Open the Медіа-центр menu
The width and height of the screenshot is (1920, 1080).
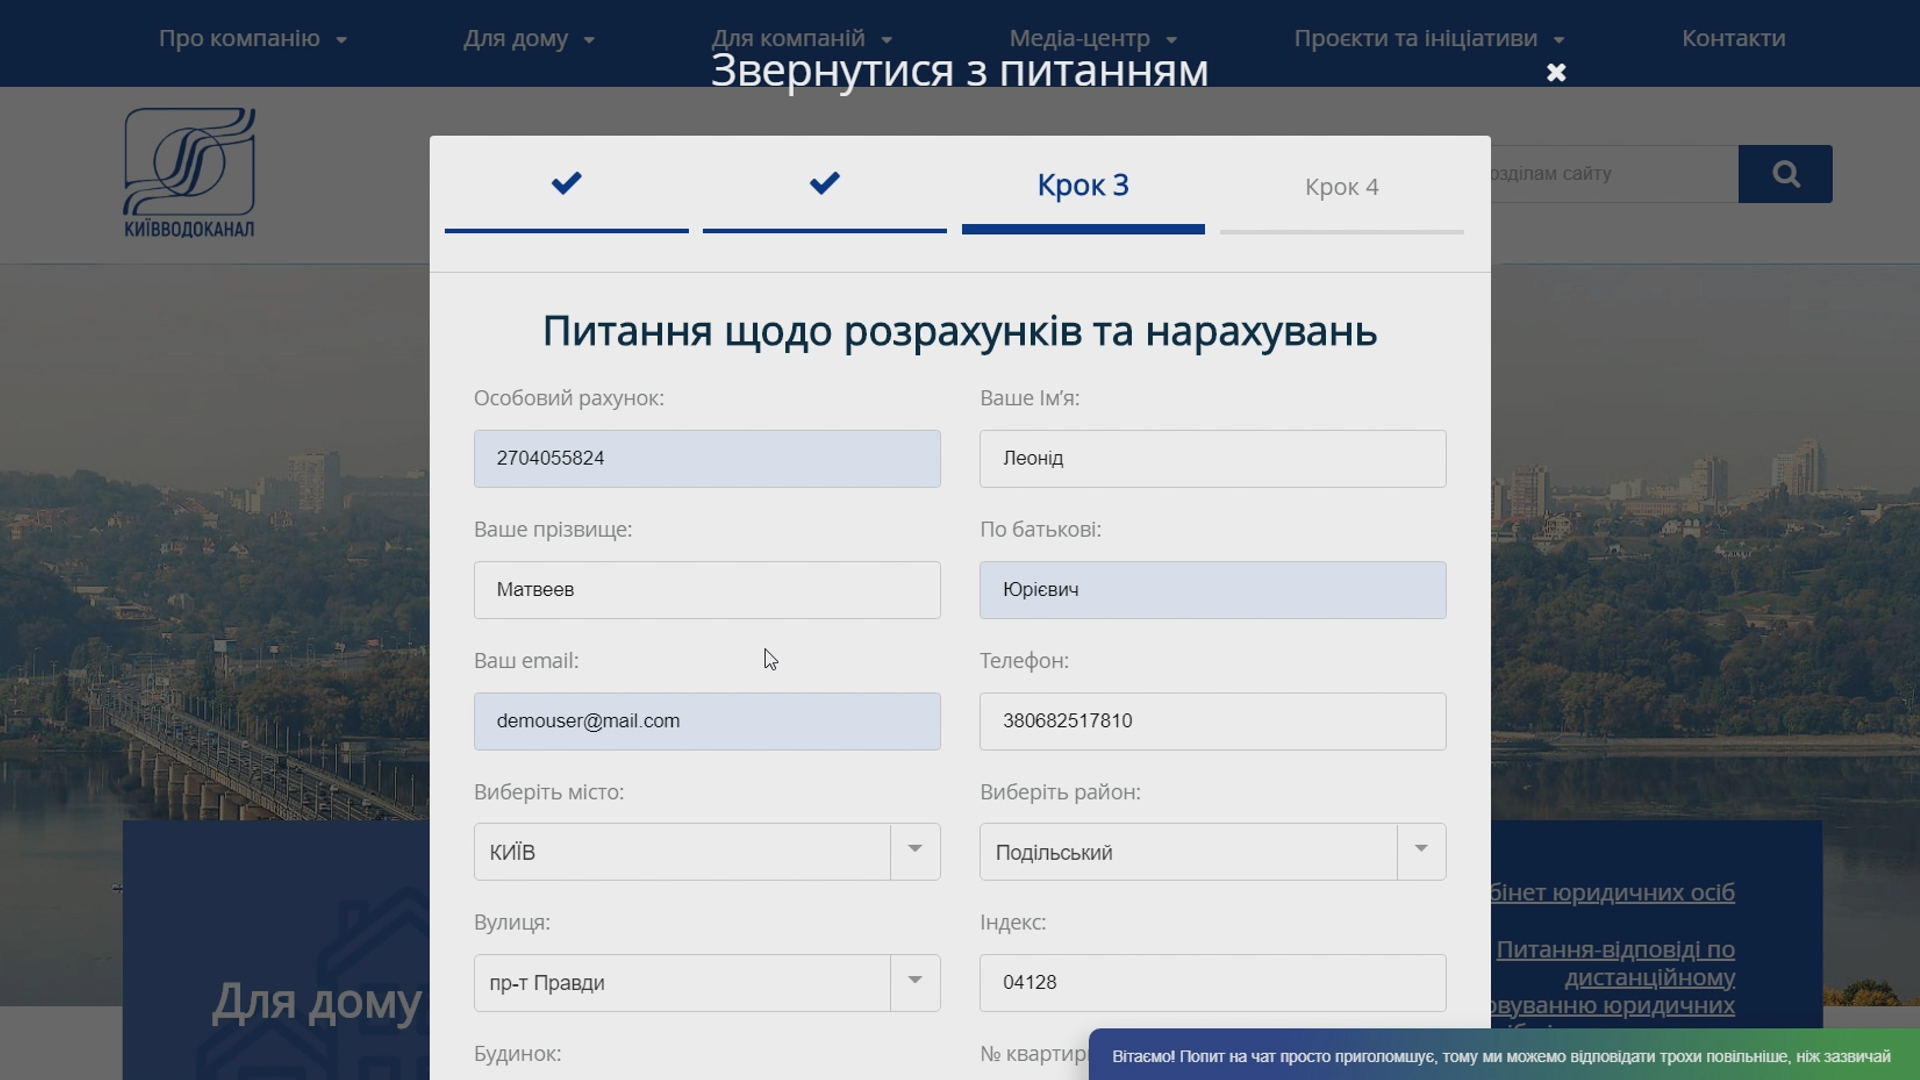point(1092,39)
